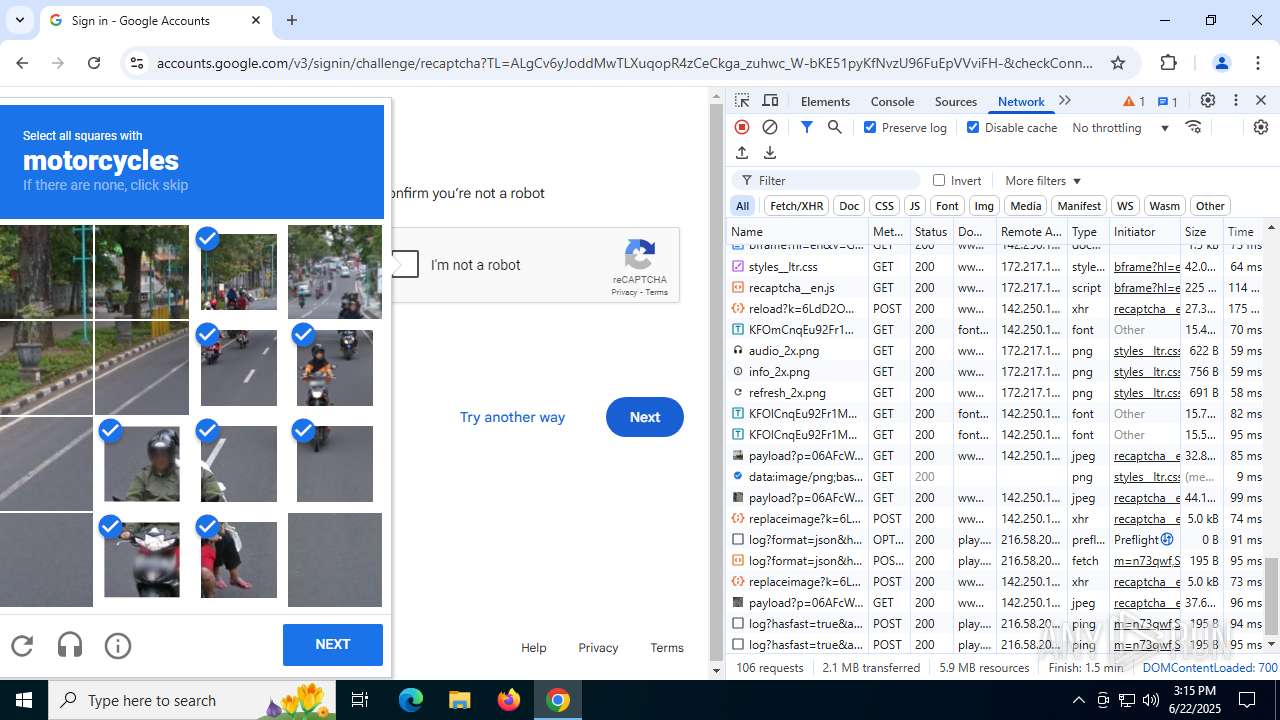This screenshot has height=720, width=1280.
Task: Open the No throttling dropdown
Action: click(1120, 127)
